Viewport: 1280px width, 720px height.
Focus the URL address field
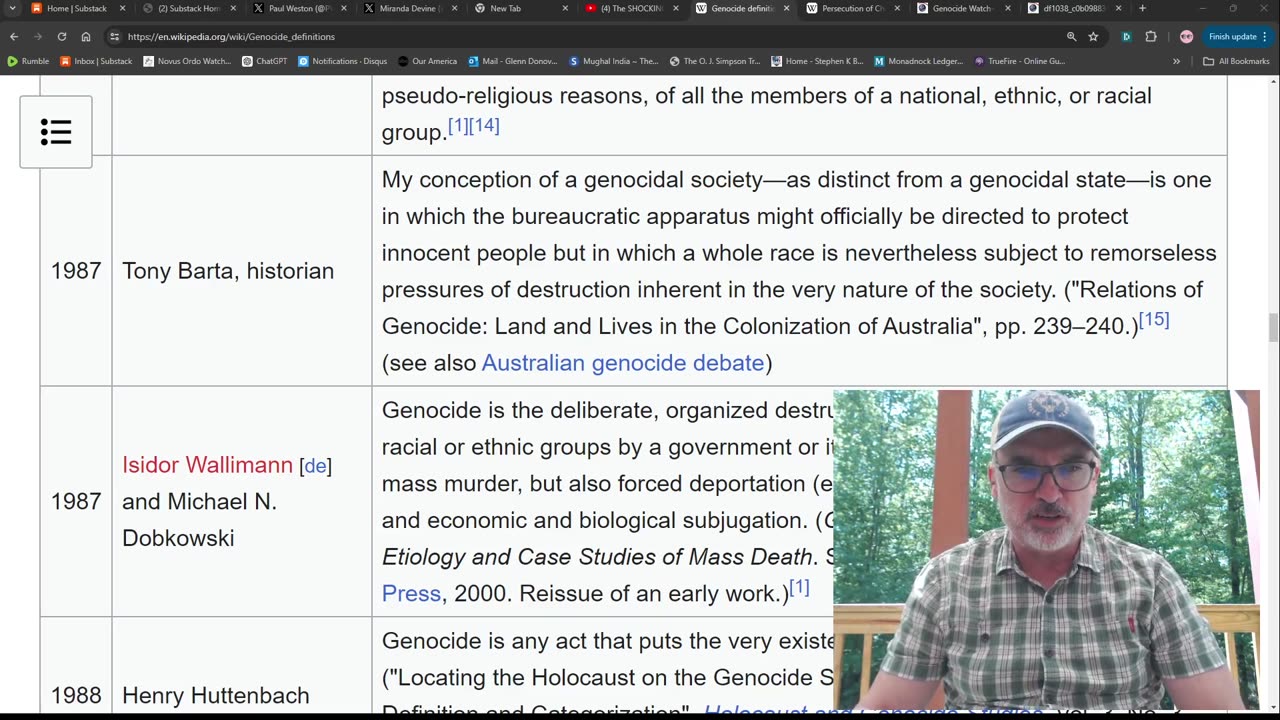[x=590, y=37]
